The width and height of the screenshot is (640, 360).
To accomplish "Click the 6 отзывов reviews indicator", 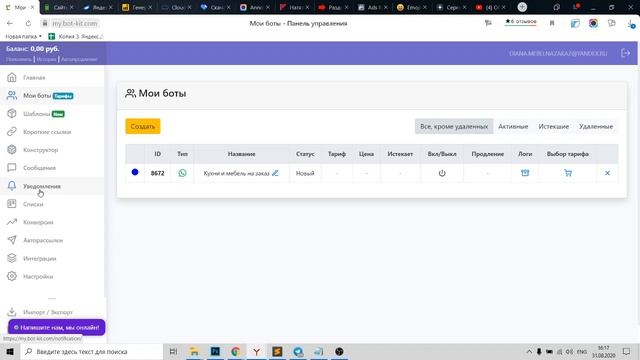I will [520, 22].
